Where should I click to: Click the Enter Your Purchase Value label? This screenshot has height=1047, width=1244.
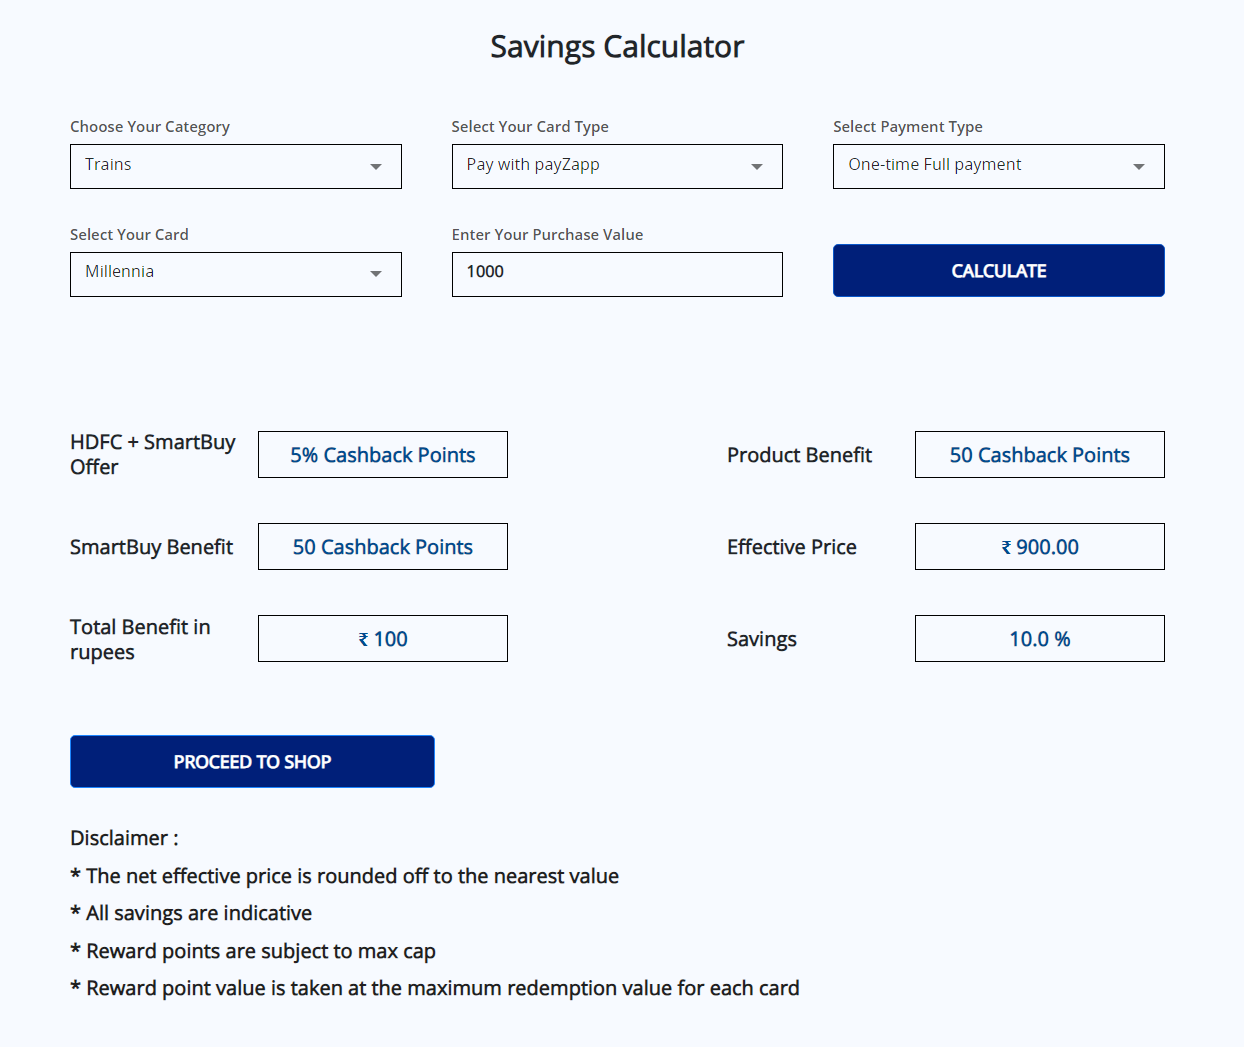[x=547, y=235]
